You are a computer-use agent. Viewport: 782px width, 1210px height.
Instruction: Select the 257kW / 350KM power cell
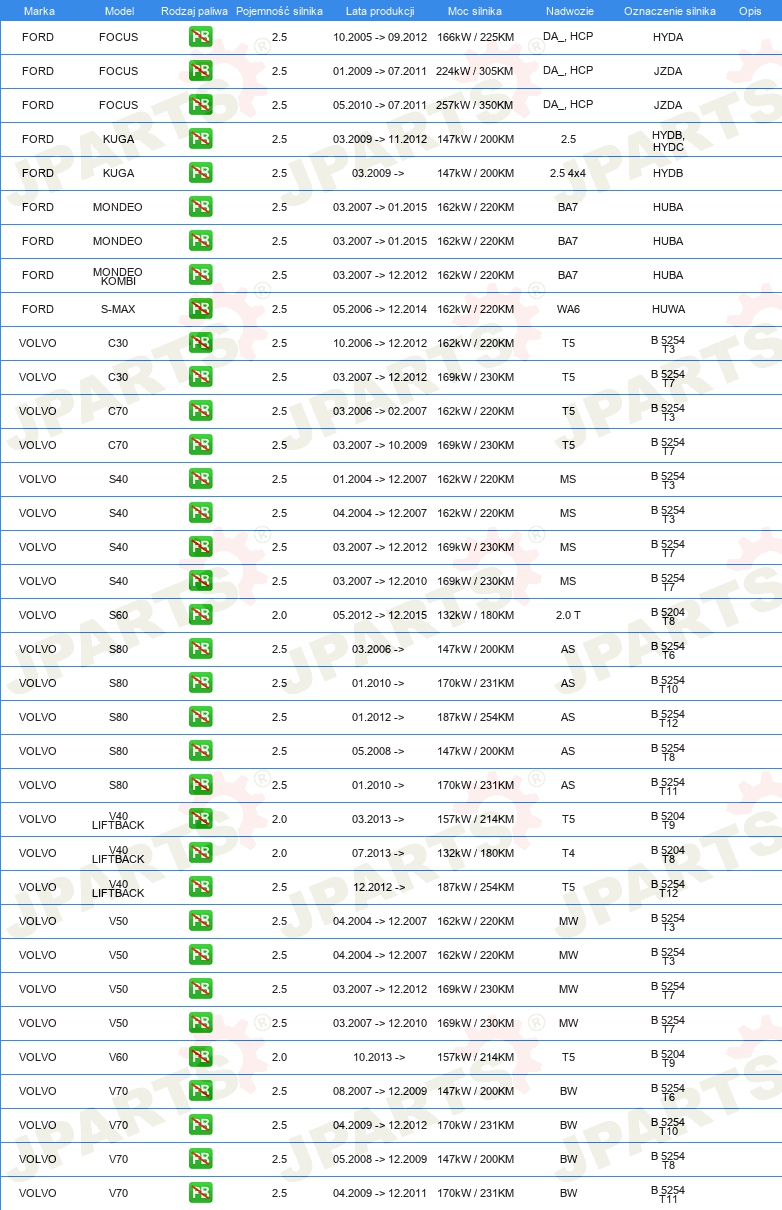pyautogui.click(x=475, y=105)
